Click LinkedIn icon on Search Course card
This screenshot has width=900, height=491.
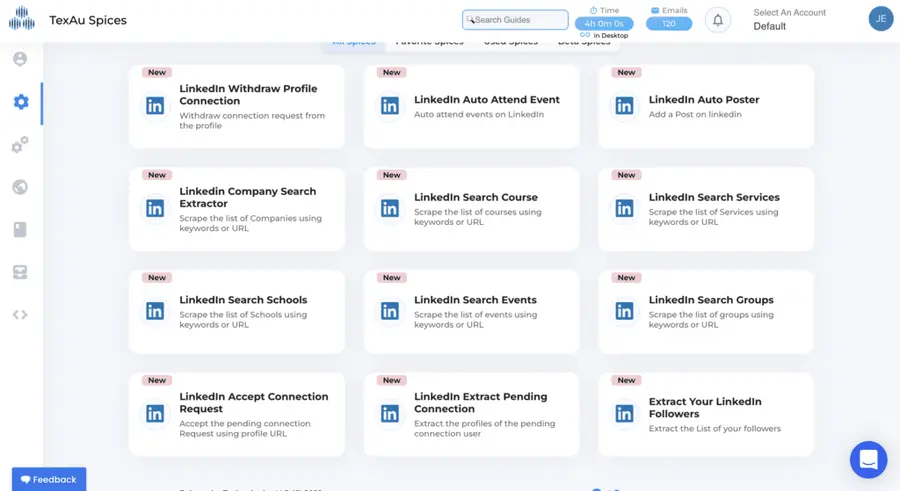pyautogui.click(x=390, y=208)
